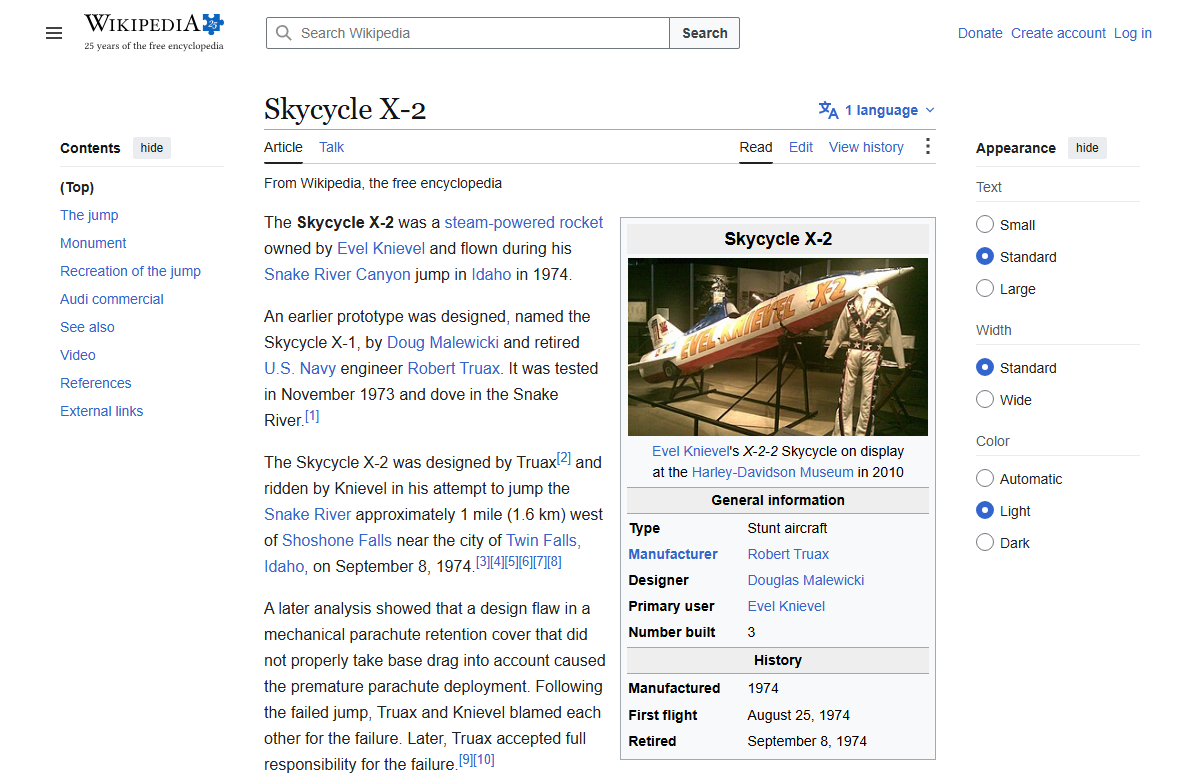The width and height of the screenshot is (1200, 780).
Task: Jump to Monument section
Action: (93, 243)
